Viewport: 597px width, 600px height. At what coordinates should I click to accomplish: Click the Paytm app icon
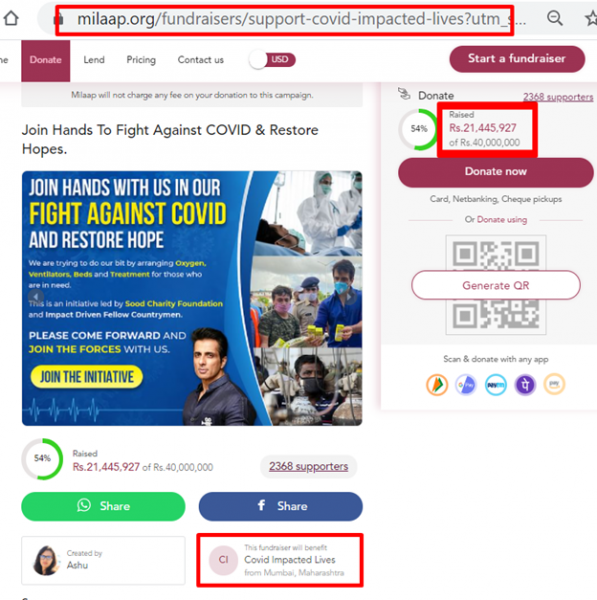496,385
